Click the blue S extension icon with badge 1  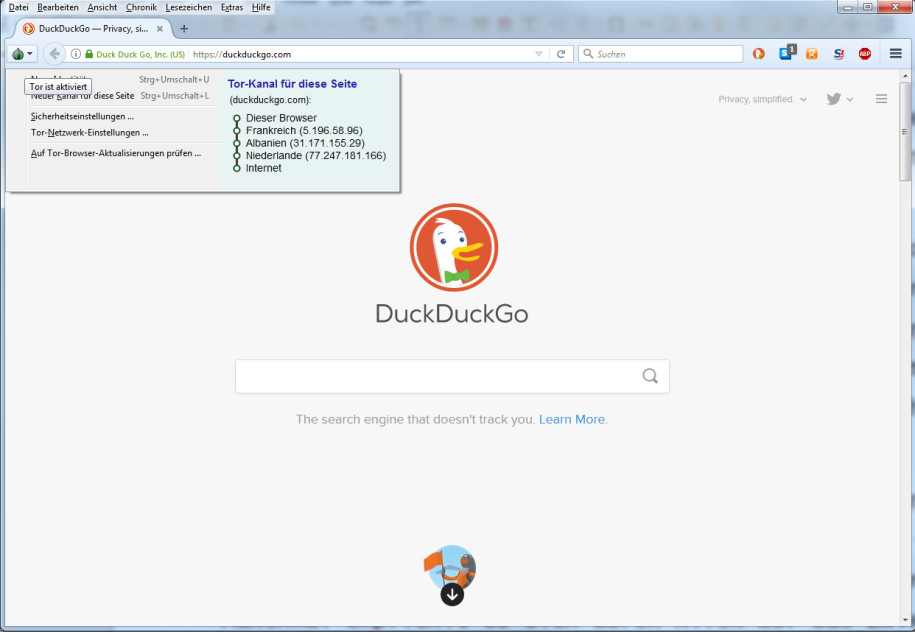click(x=787, y=53)
